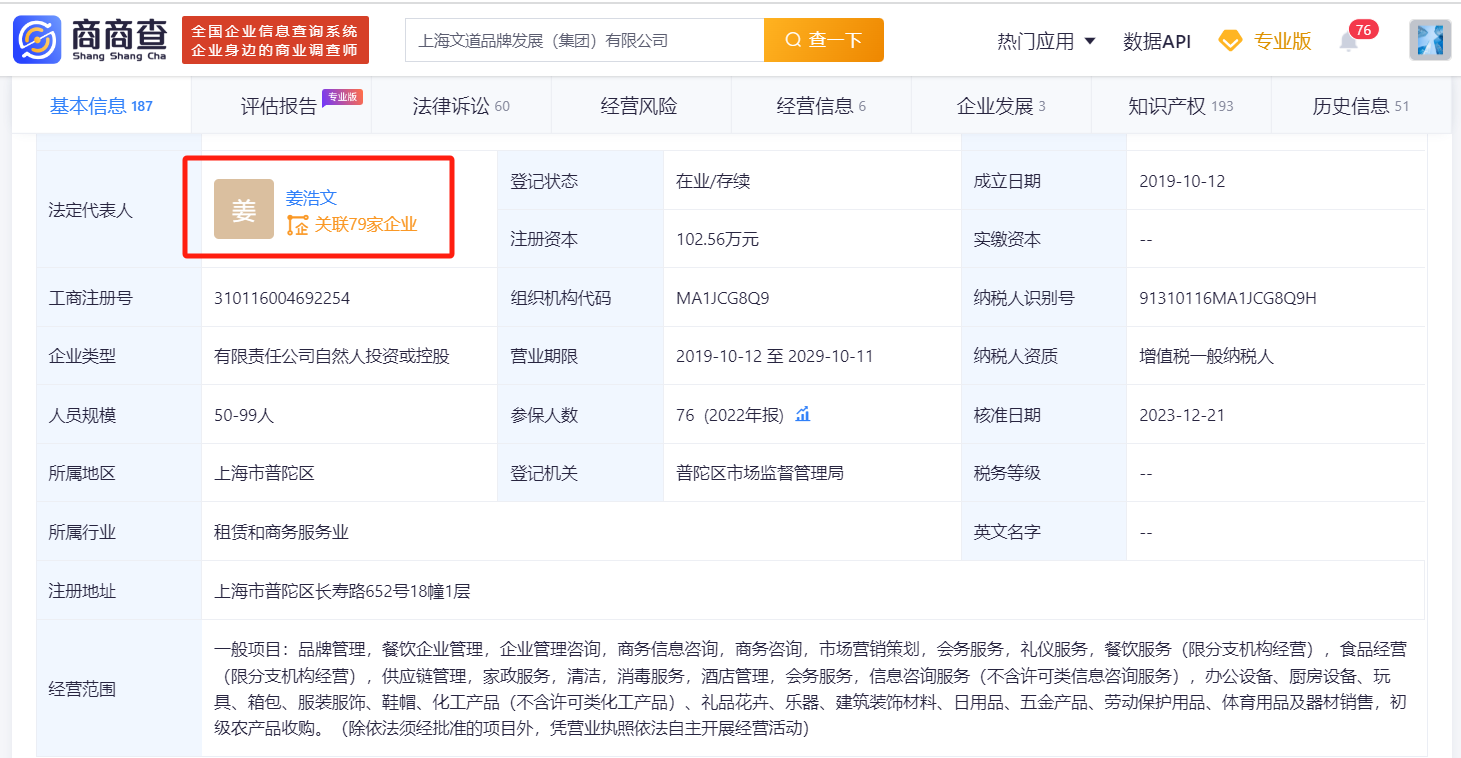The image size is (1461, 758).
Task: Click the 查一下 search button
Action: (824, 40)
